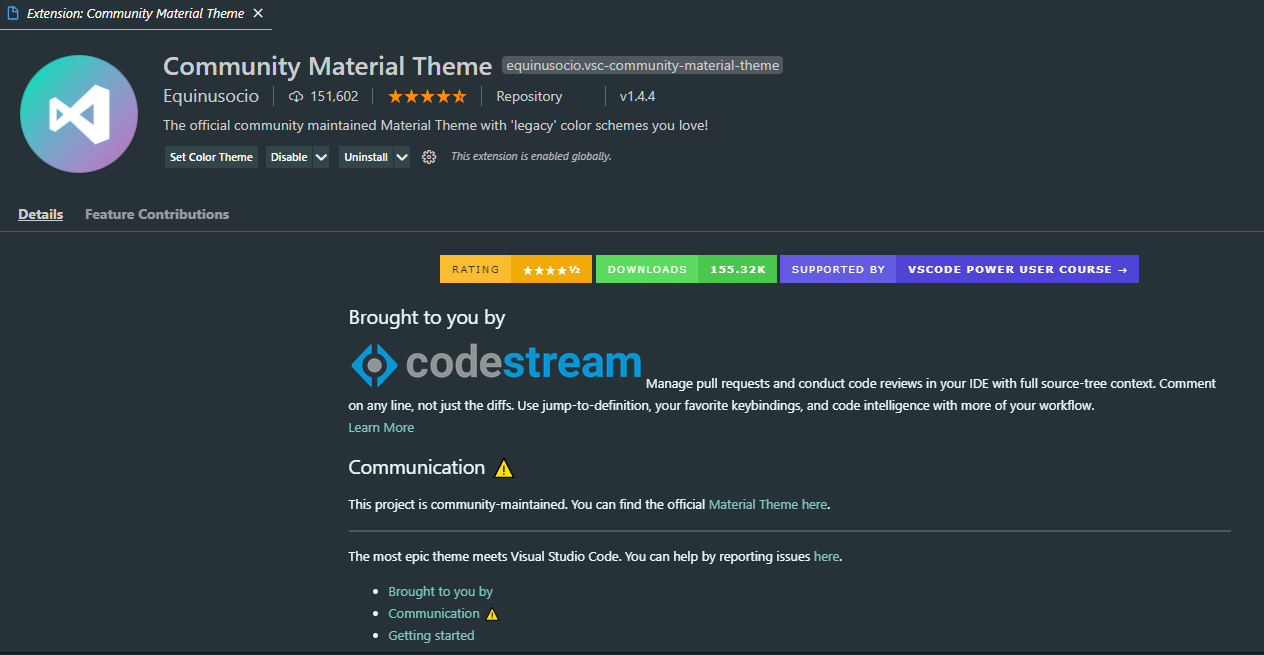Jump to the 'Communication' contents list link

(434, 613)
